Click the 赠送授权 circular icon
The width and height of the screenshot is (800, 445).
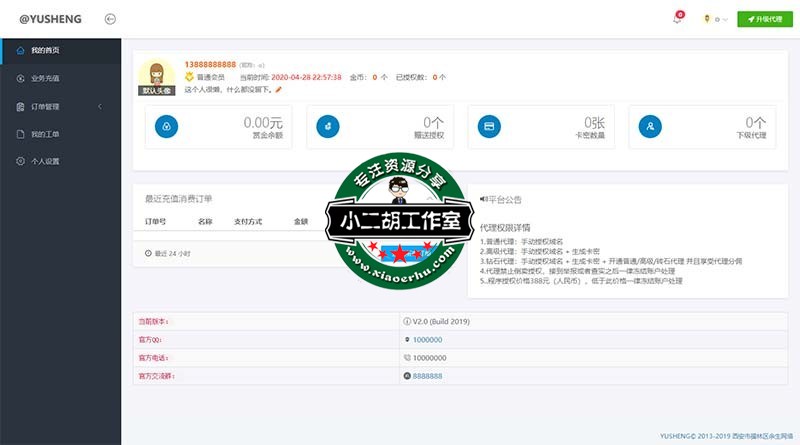coord(324,127)
